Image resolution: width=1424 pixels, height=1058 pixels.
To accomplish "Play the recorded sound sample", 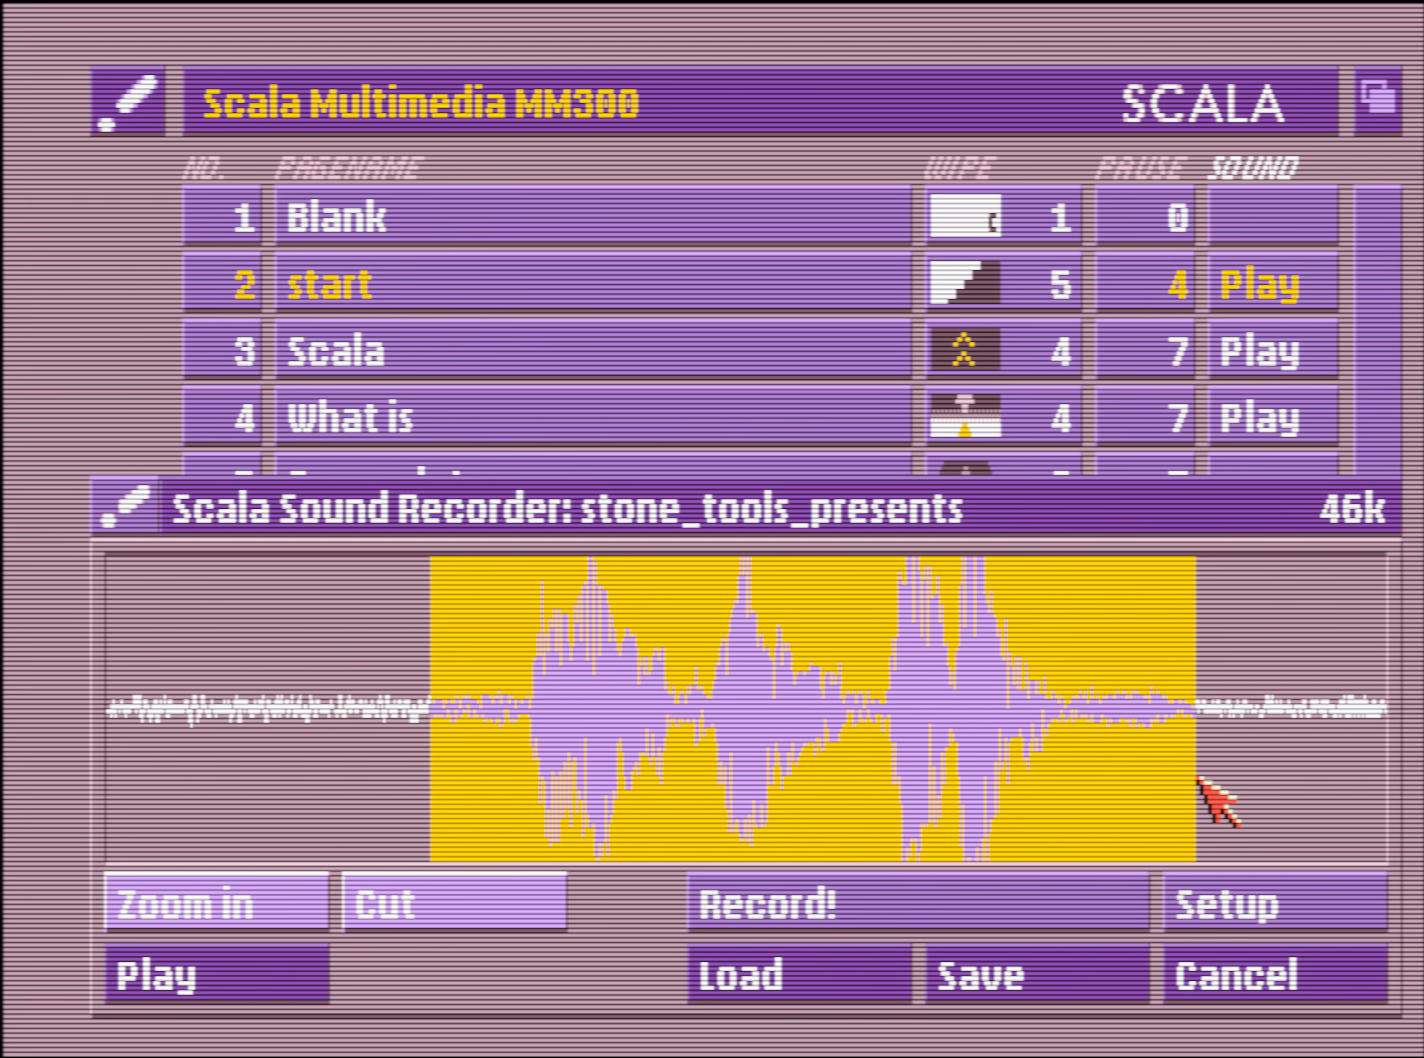I will (216, 975).
